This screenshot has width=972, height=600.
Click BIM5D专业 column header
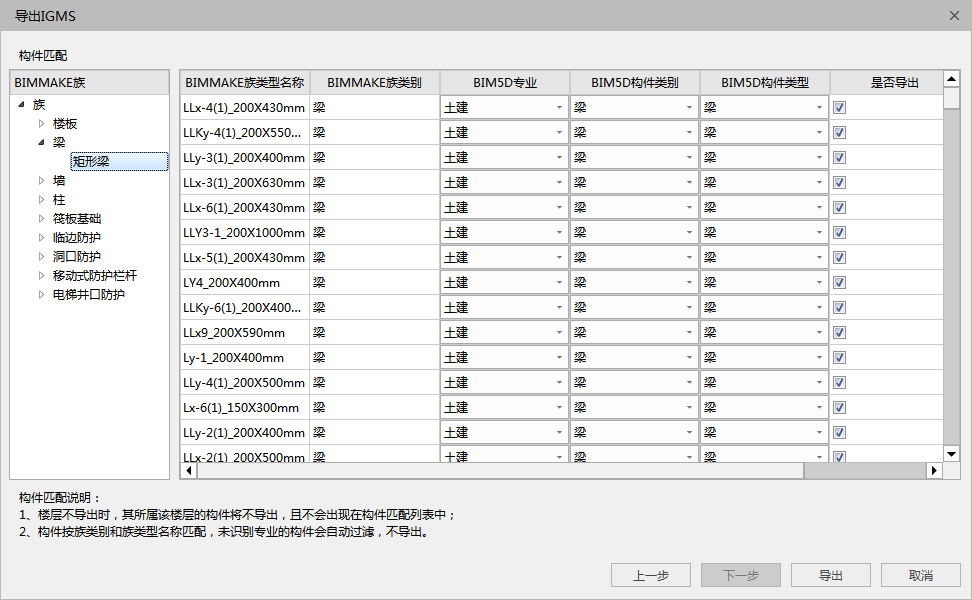pyautogui.click(x=505, y=82)
